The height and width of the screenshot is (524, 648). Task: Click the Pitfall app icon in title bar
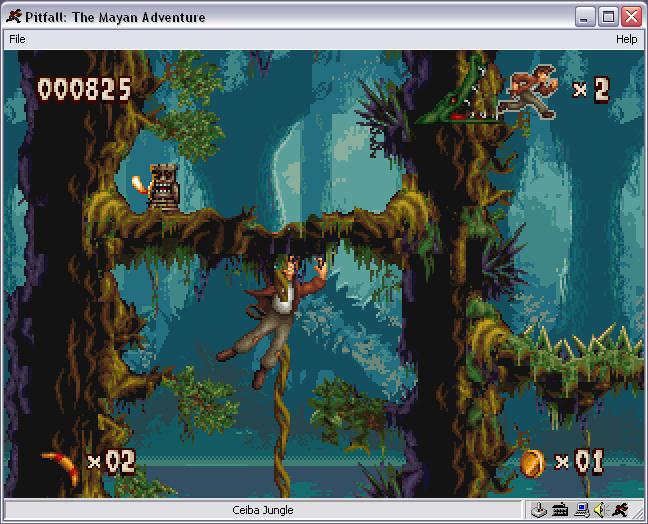[14, 17]
